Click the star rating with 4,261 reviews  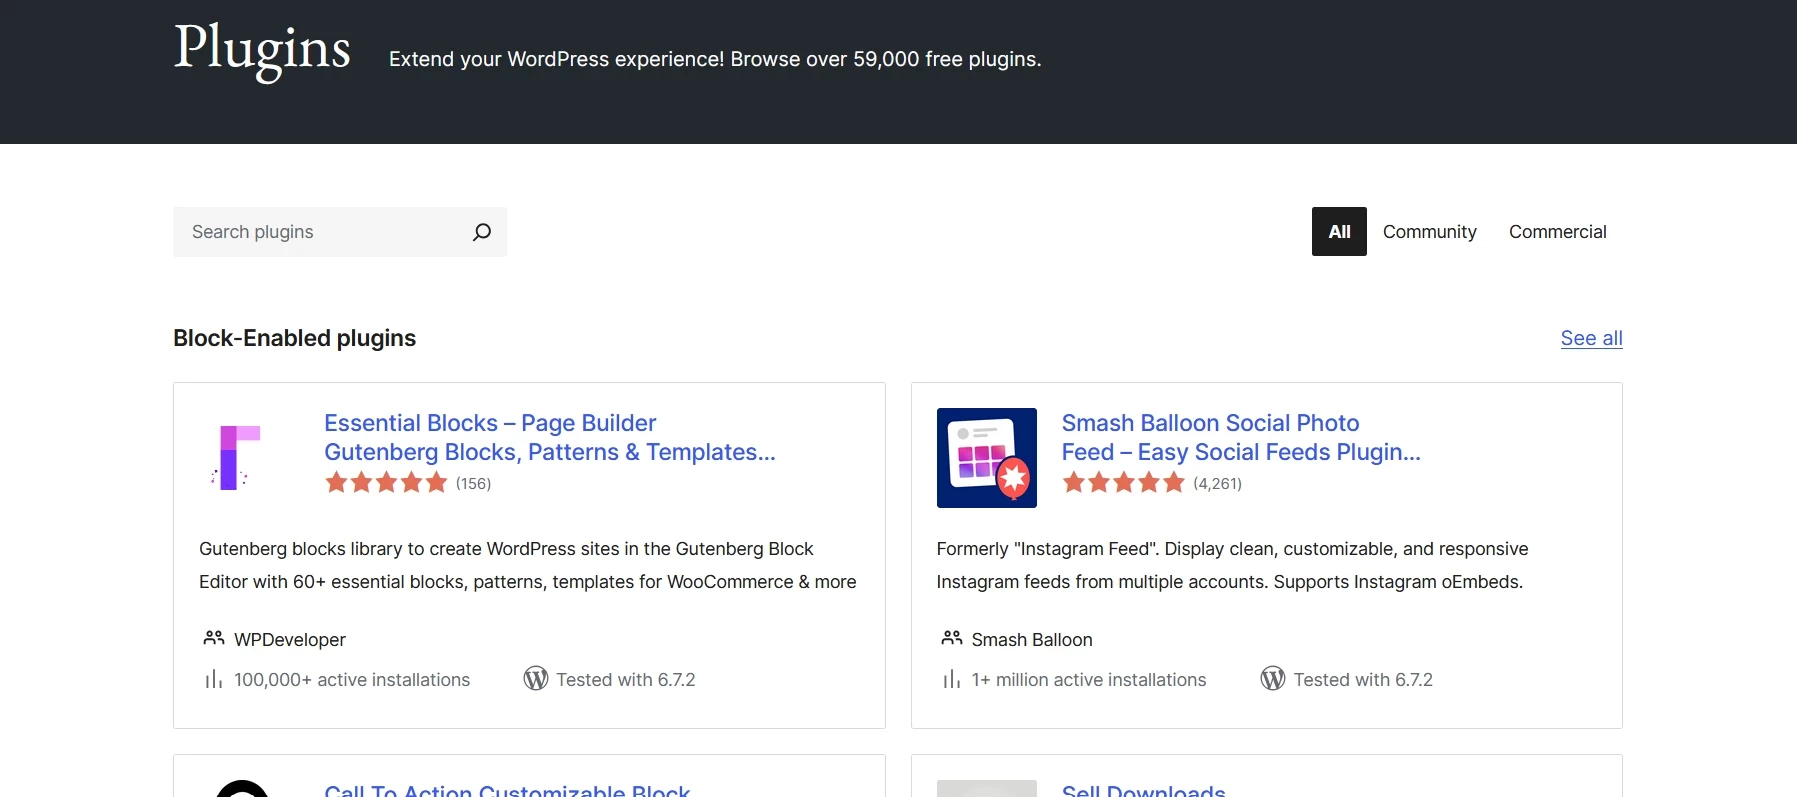(1123, 484)
